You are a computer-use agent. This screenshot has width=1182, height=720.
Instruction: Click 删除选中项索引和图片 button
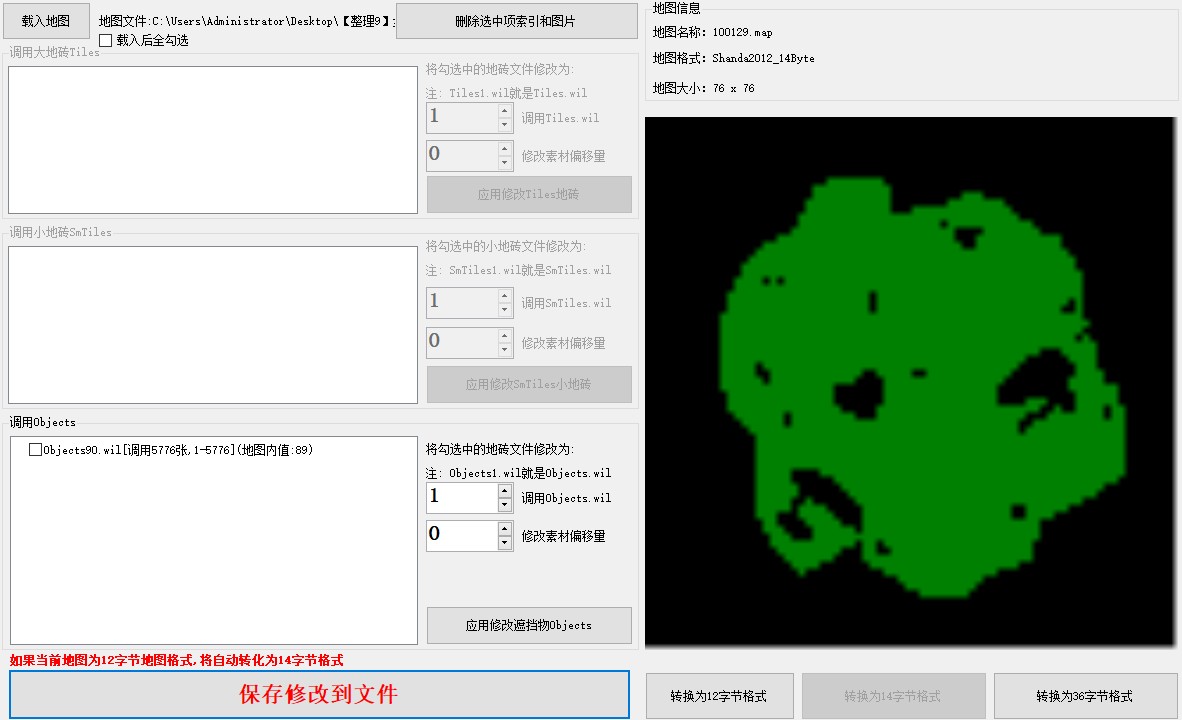[x=516, y=20]
